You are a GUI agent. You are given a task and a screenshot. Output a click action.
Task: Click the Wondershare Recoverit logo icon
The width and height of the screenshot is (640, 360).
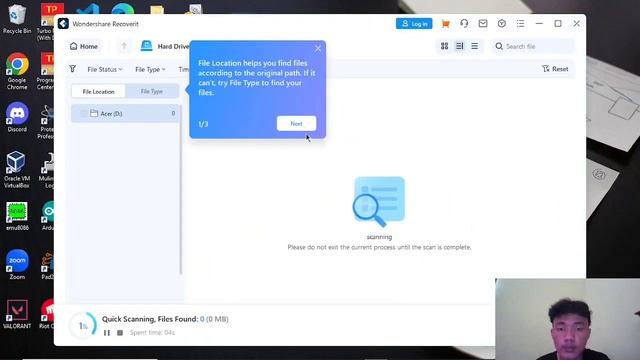coord(63,24)
